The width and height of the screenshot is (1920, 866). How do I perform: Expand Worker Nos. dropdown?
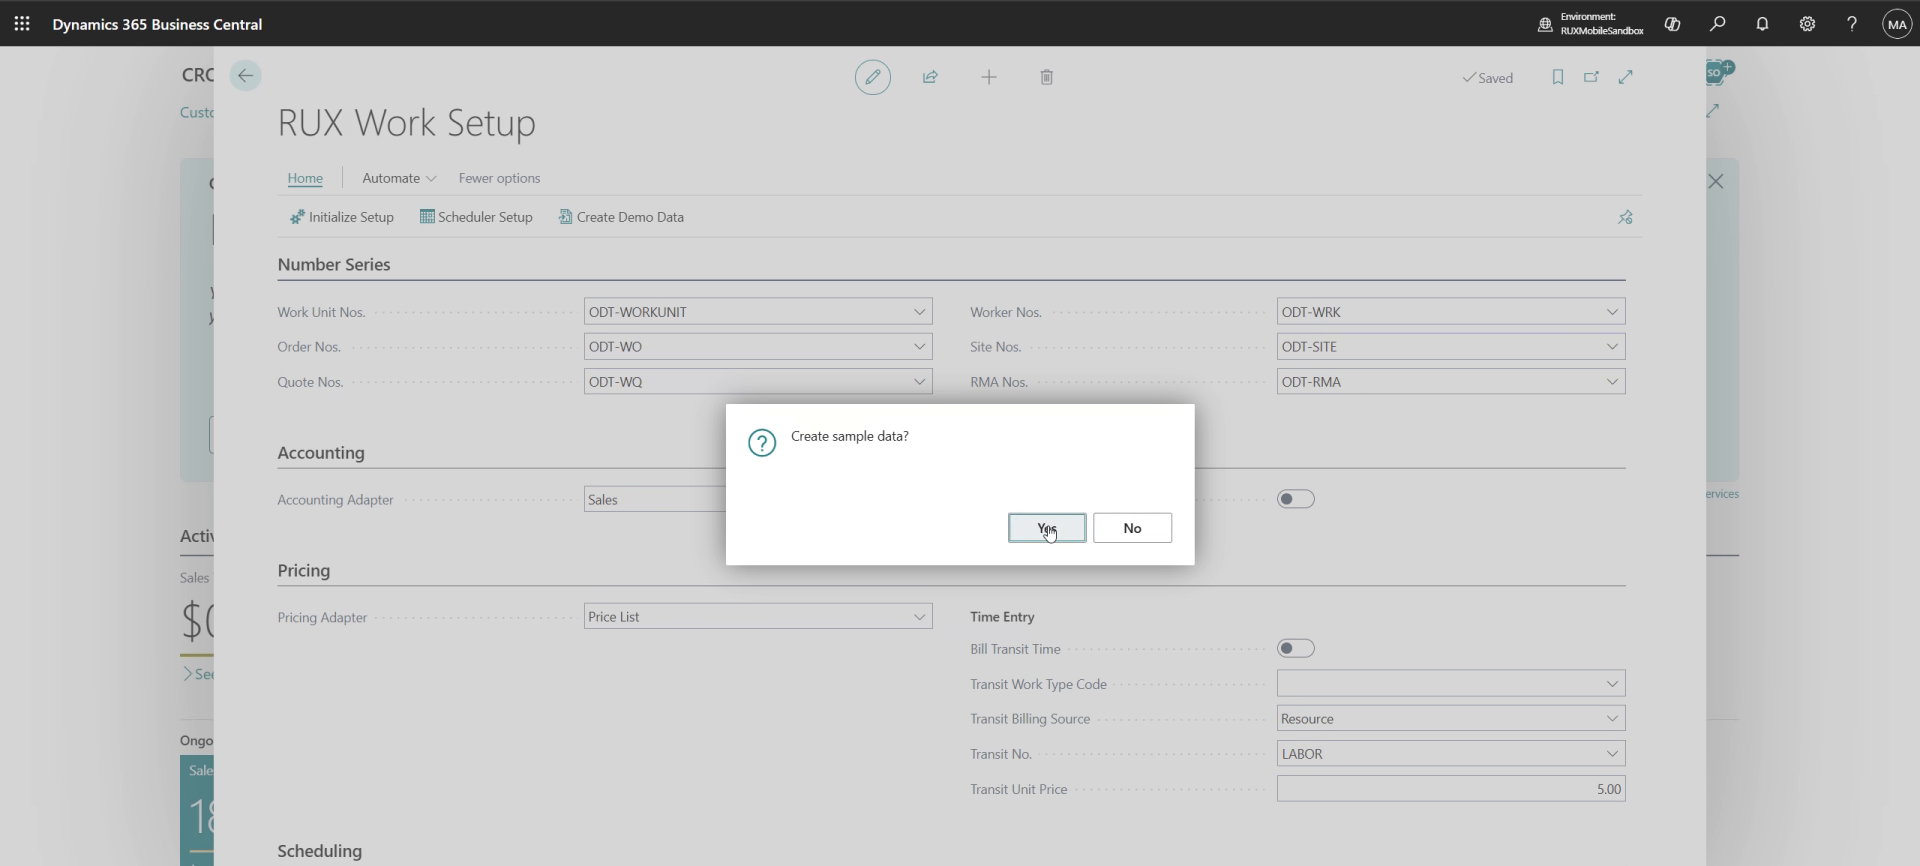click(x=1612, y=312)
